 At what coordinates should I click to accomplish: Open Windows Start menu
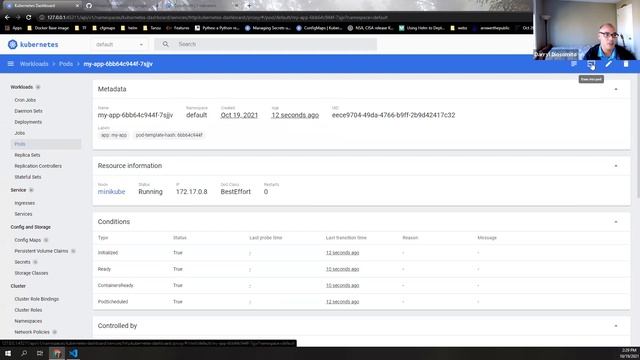click(8, 353)
